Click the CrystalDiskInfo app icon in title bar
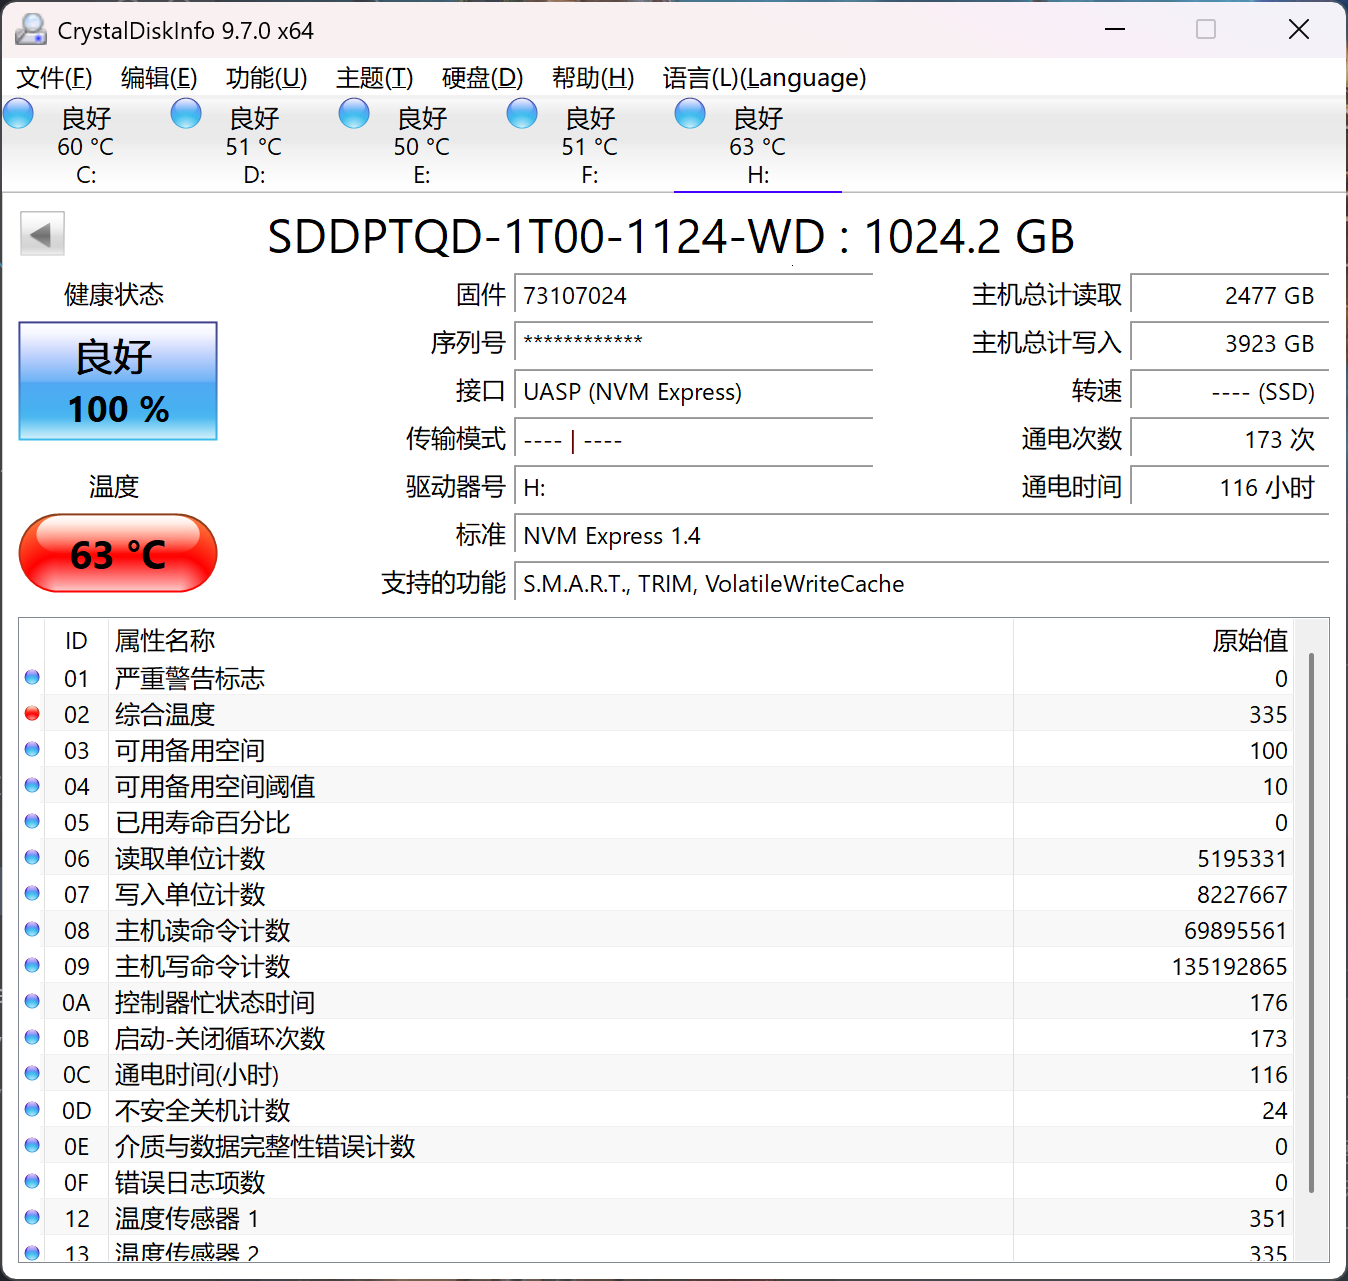 [31, 30]
